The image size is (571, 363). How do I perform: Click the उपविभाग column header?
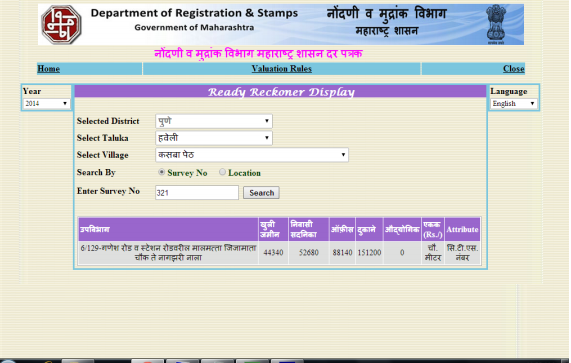tap(168, 229)
